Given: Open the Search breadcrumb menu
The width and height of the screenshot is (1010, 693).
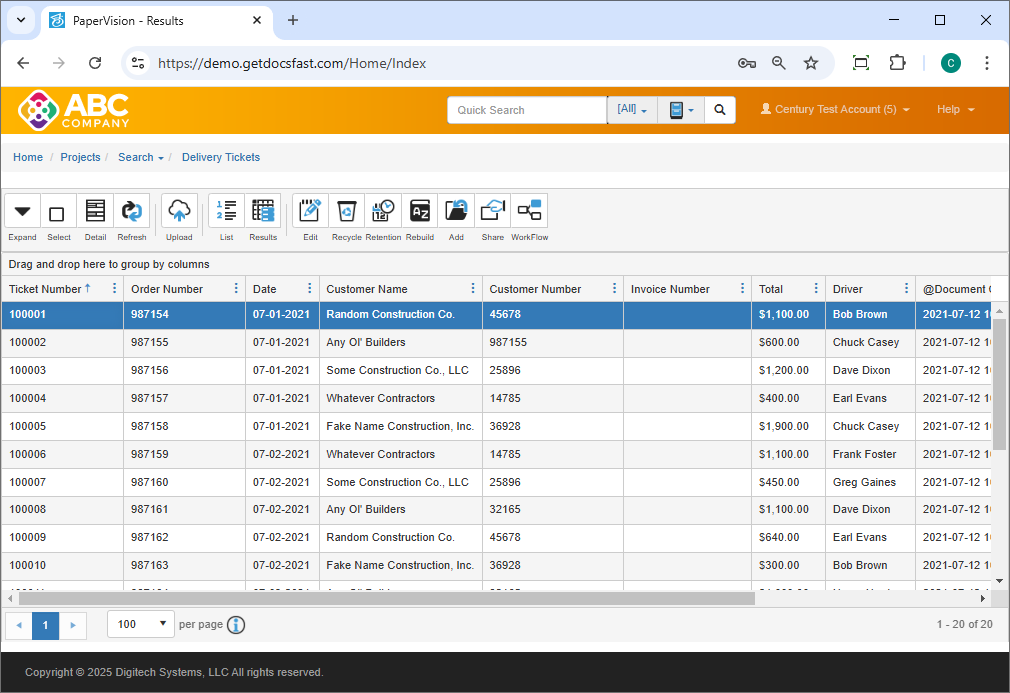Looking at the screenshot, I should [x=140, y=157].
